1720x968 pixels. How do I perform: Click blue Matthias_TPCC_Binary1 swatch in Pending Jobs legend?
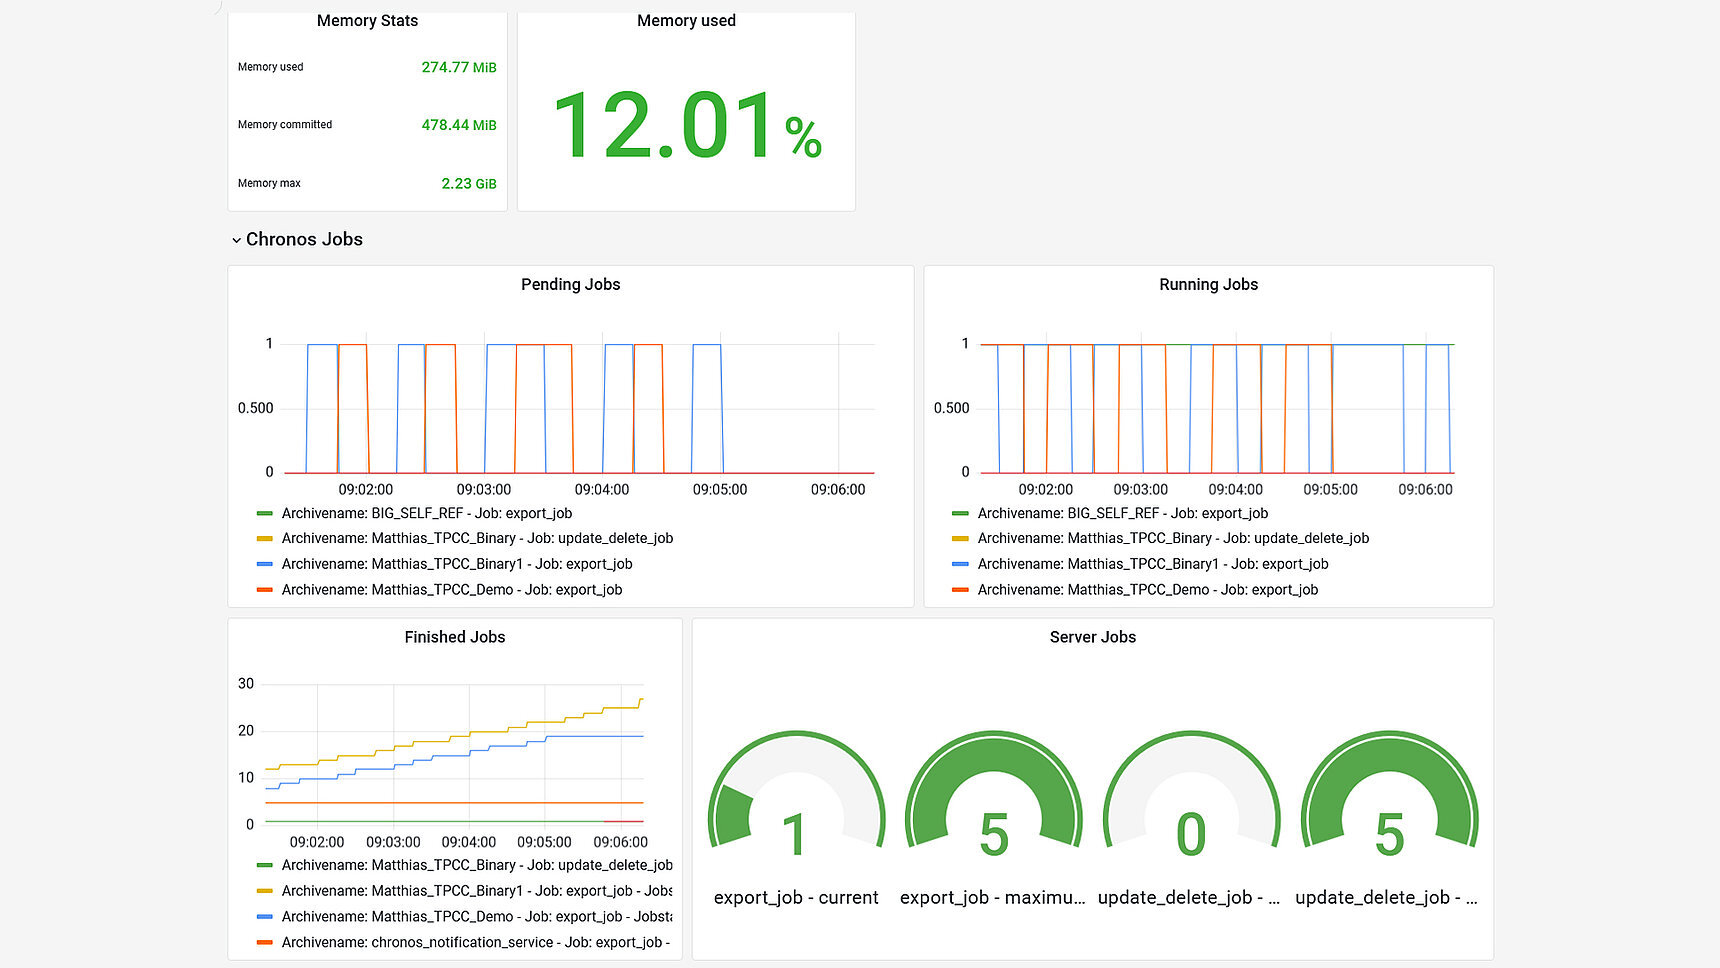(264, 565)
